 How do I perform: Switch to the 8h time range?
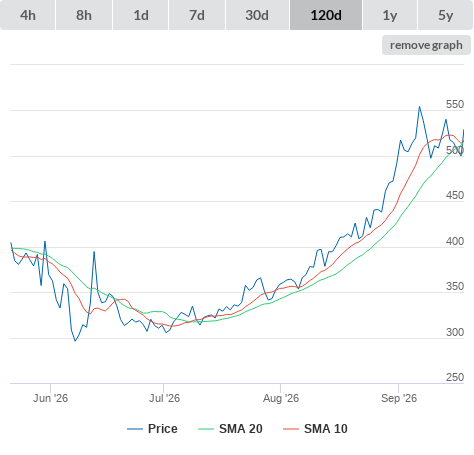click(x=84, y=15)
